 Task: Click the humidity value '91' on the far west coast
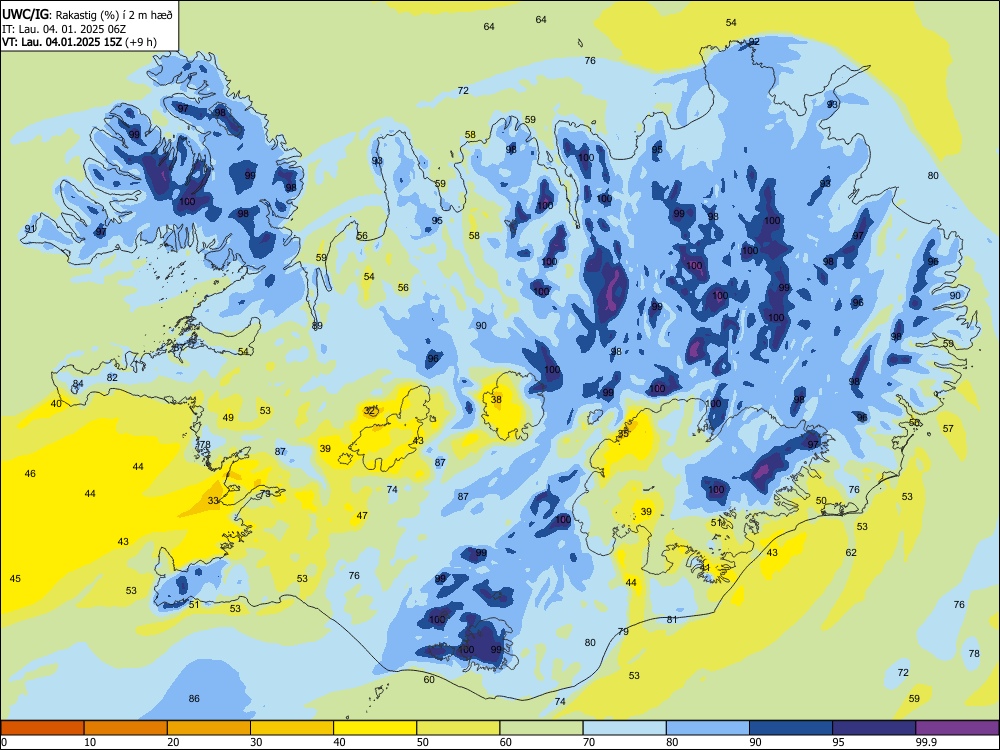(x=30, y=229)
